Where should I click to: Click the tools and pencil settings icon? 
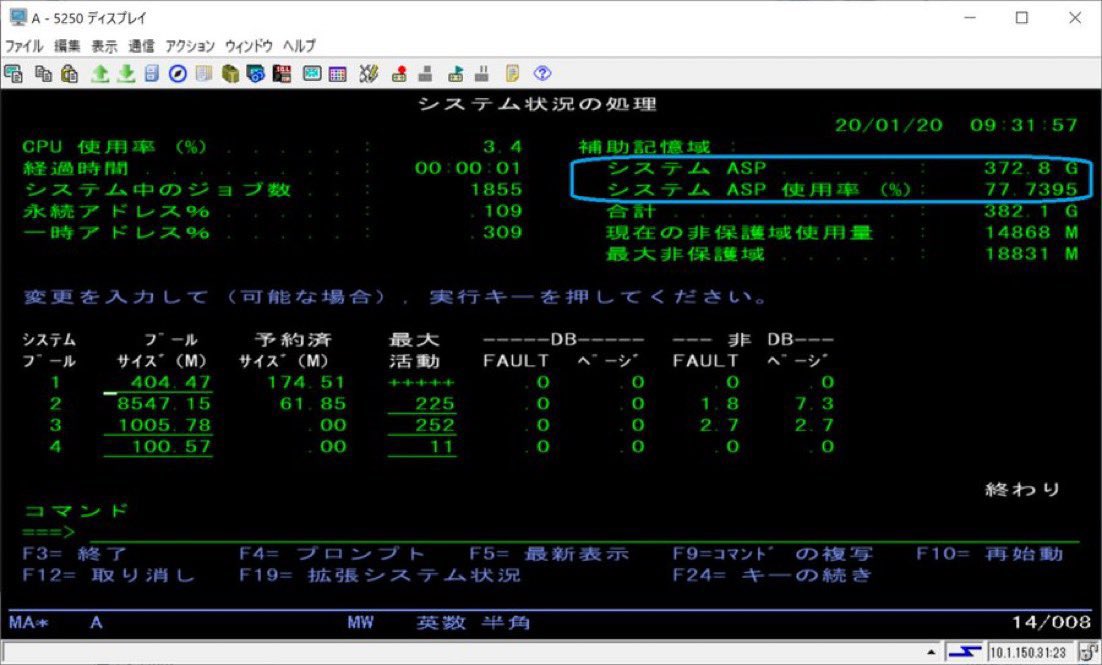[x=368, y=73]
